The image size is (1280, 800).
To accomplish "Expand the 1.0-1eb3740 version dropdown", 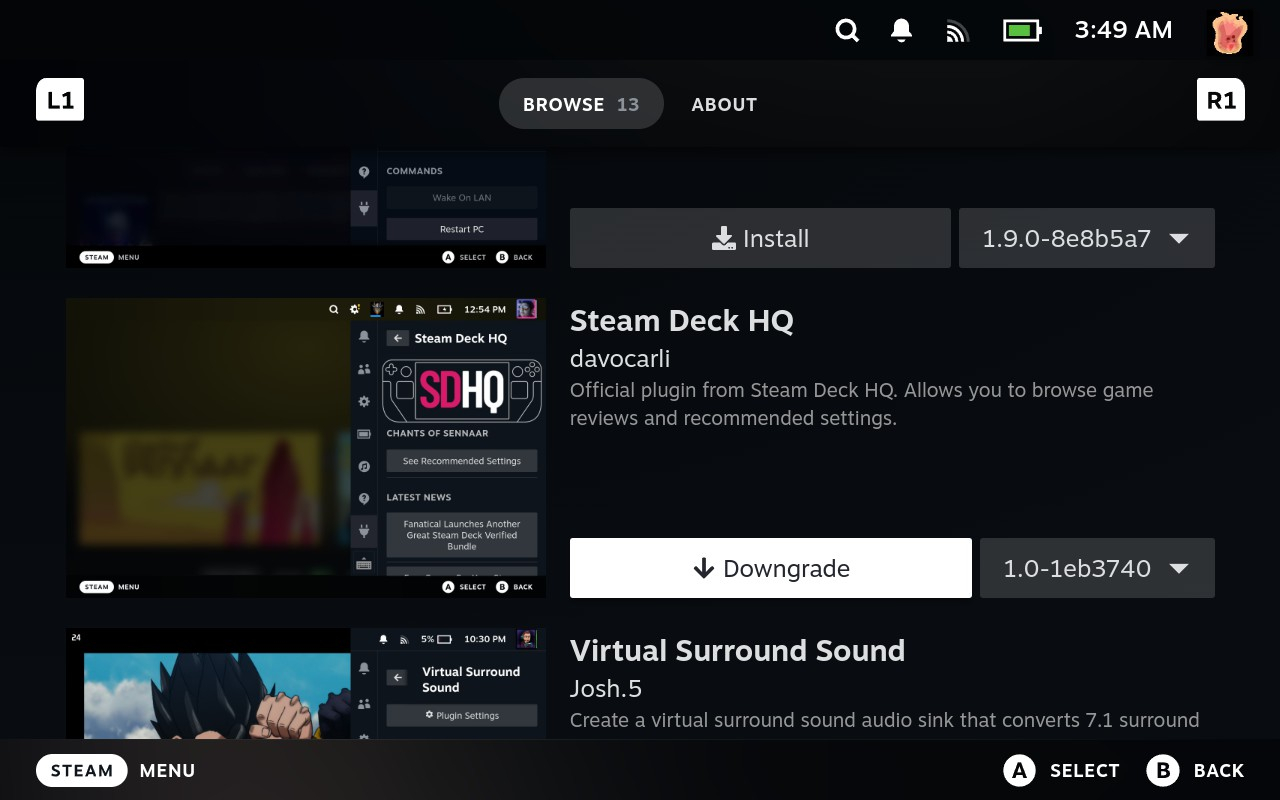I will point(1097,568).
